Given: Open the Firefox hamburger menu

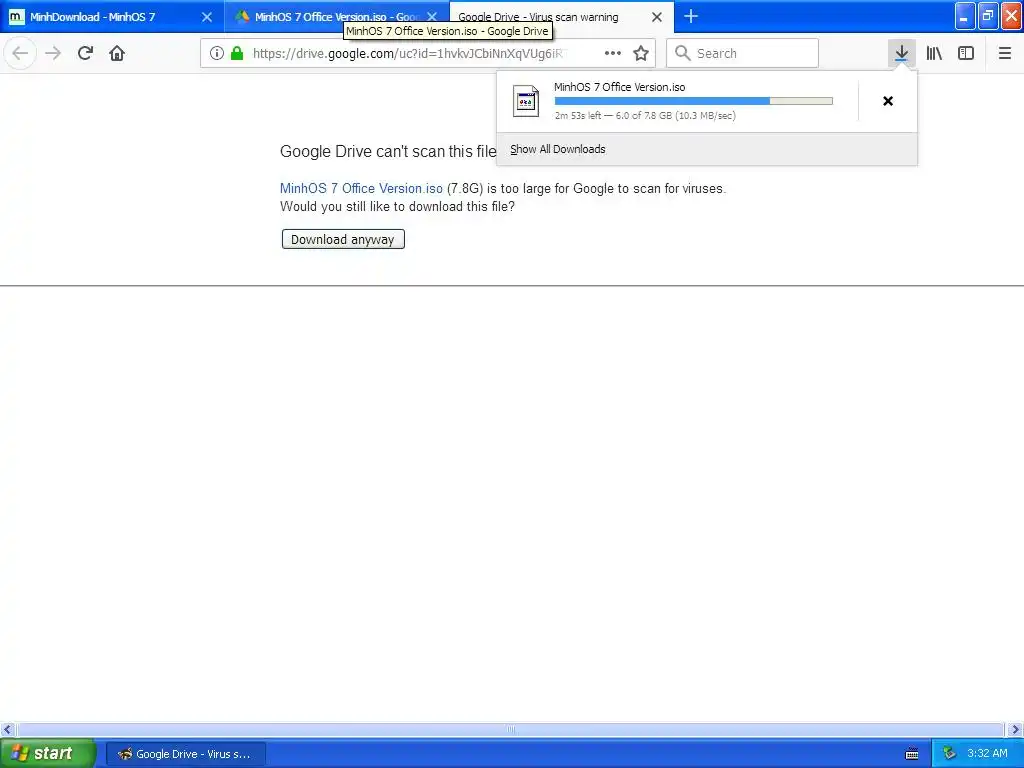Looking at the screenshot, I should 1005,53.
